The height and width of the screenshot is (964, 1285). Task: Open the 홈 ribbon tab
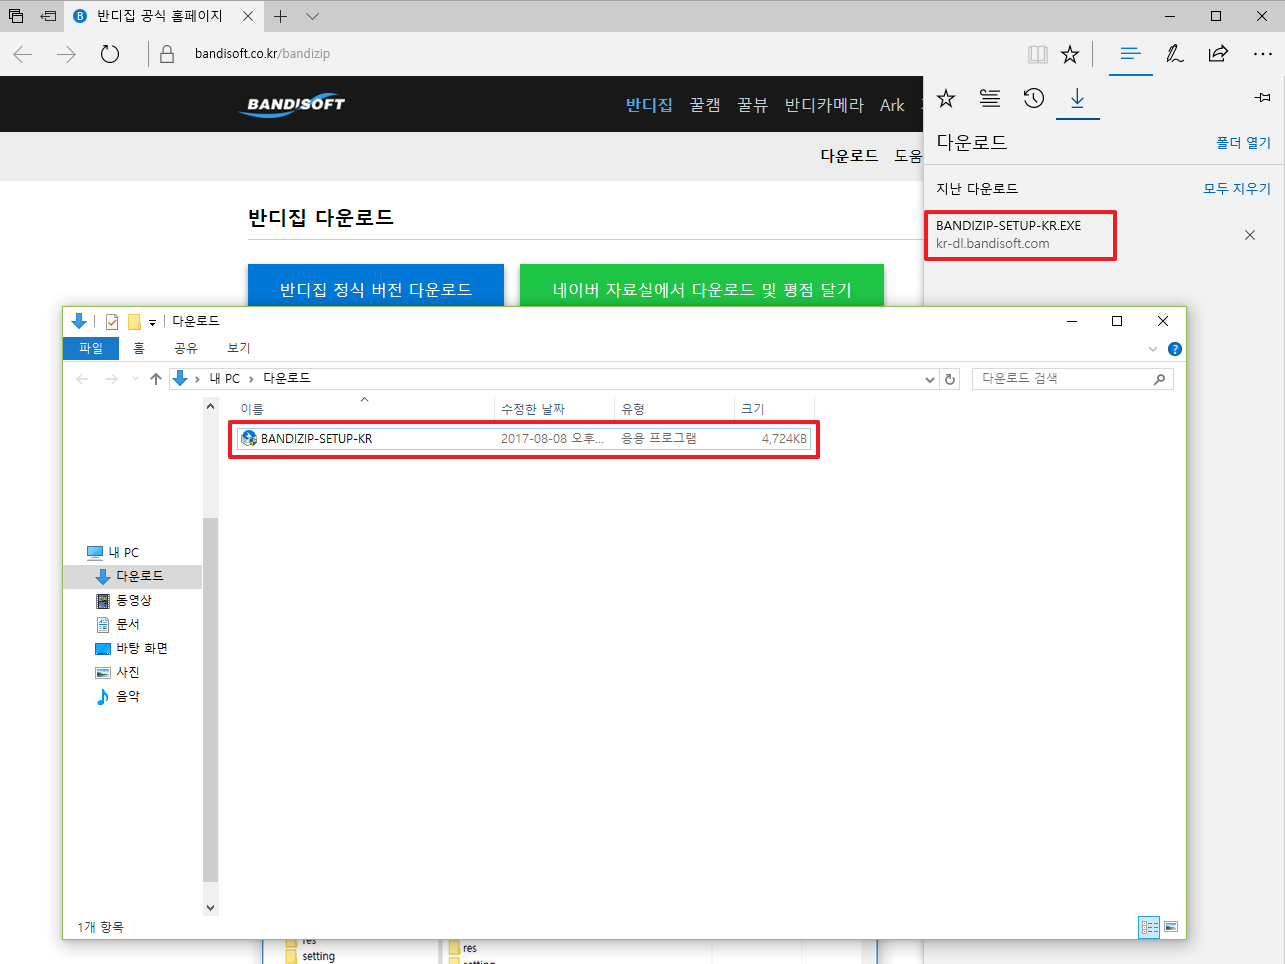[x=139, y=348]
